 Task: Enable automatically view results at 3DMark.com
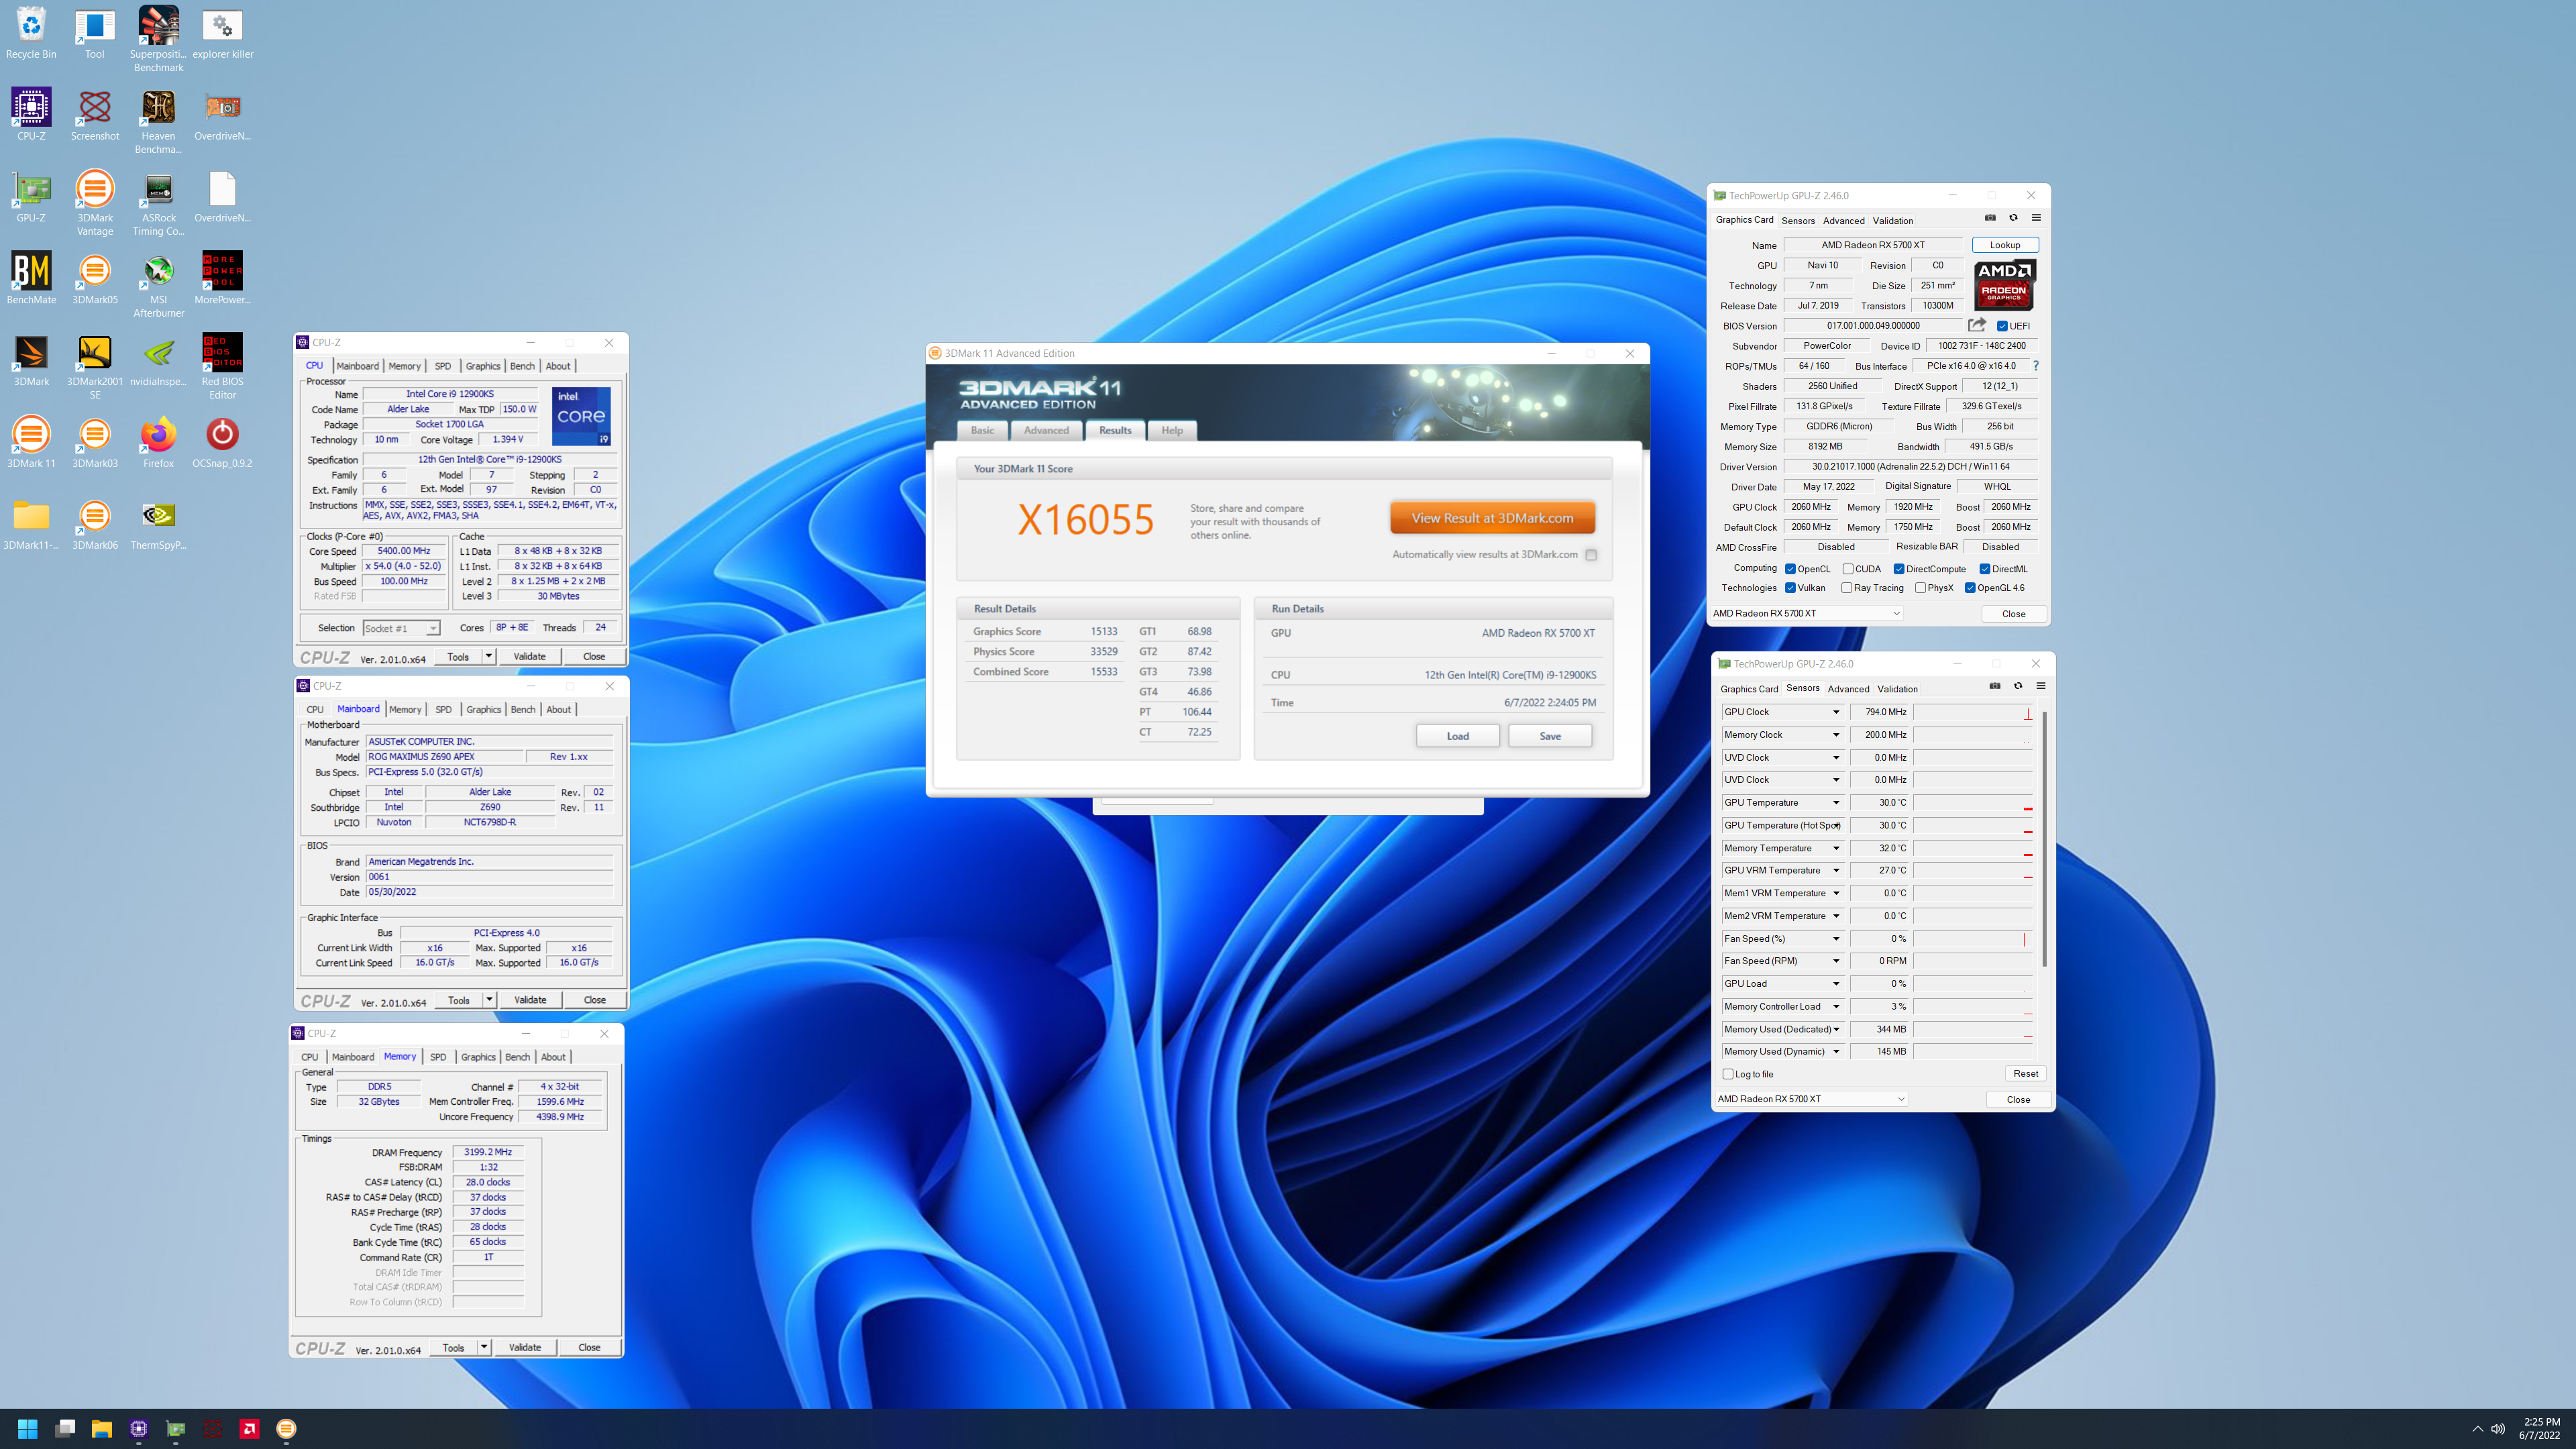point(1591,555)
